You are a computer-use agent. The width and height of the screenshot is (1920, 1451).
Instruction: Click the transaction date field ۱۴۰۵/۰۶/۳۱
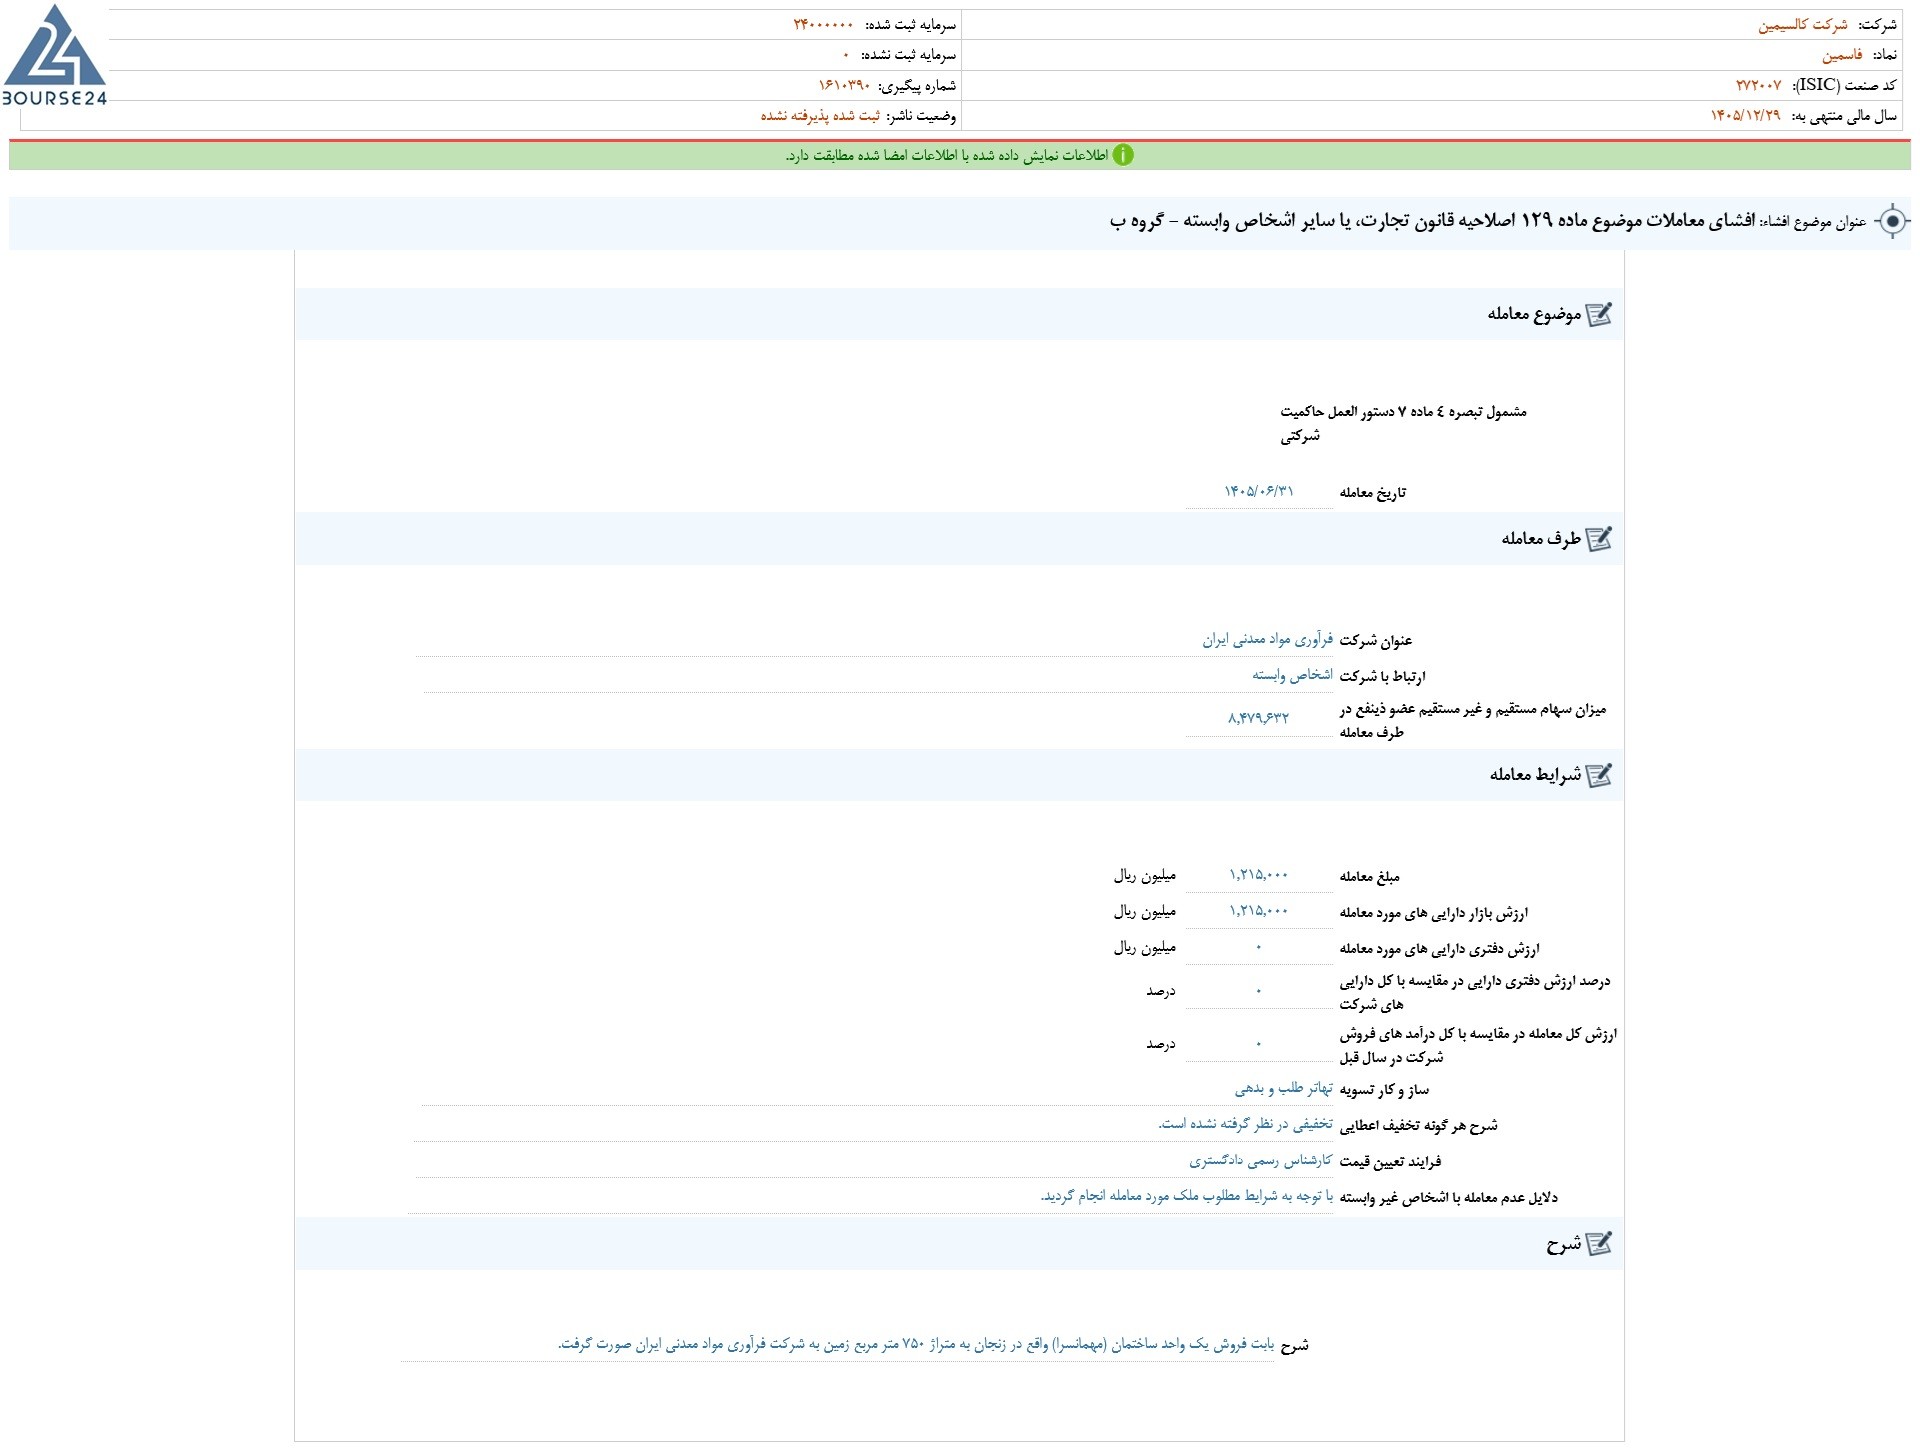pos(1259,492)
